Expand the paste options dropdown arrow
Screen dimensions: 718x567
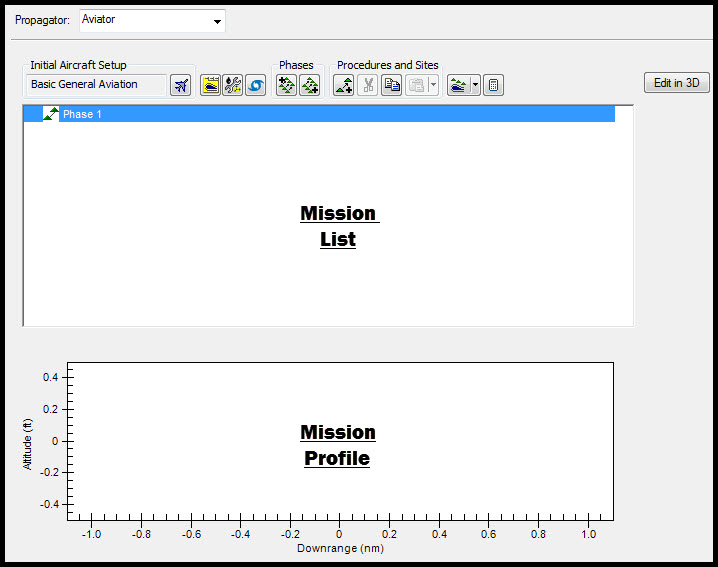[433, 85]
